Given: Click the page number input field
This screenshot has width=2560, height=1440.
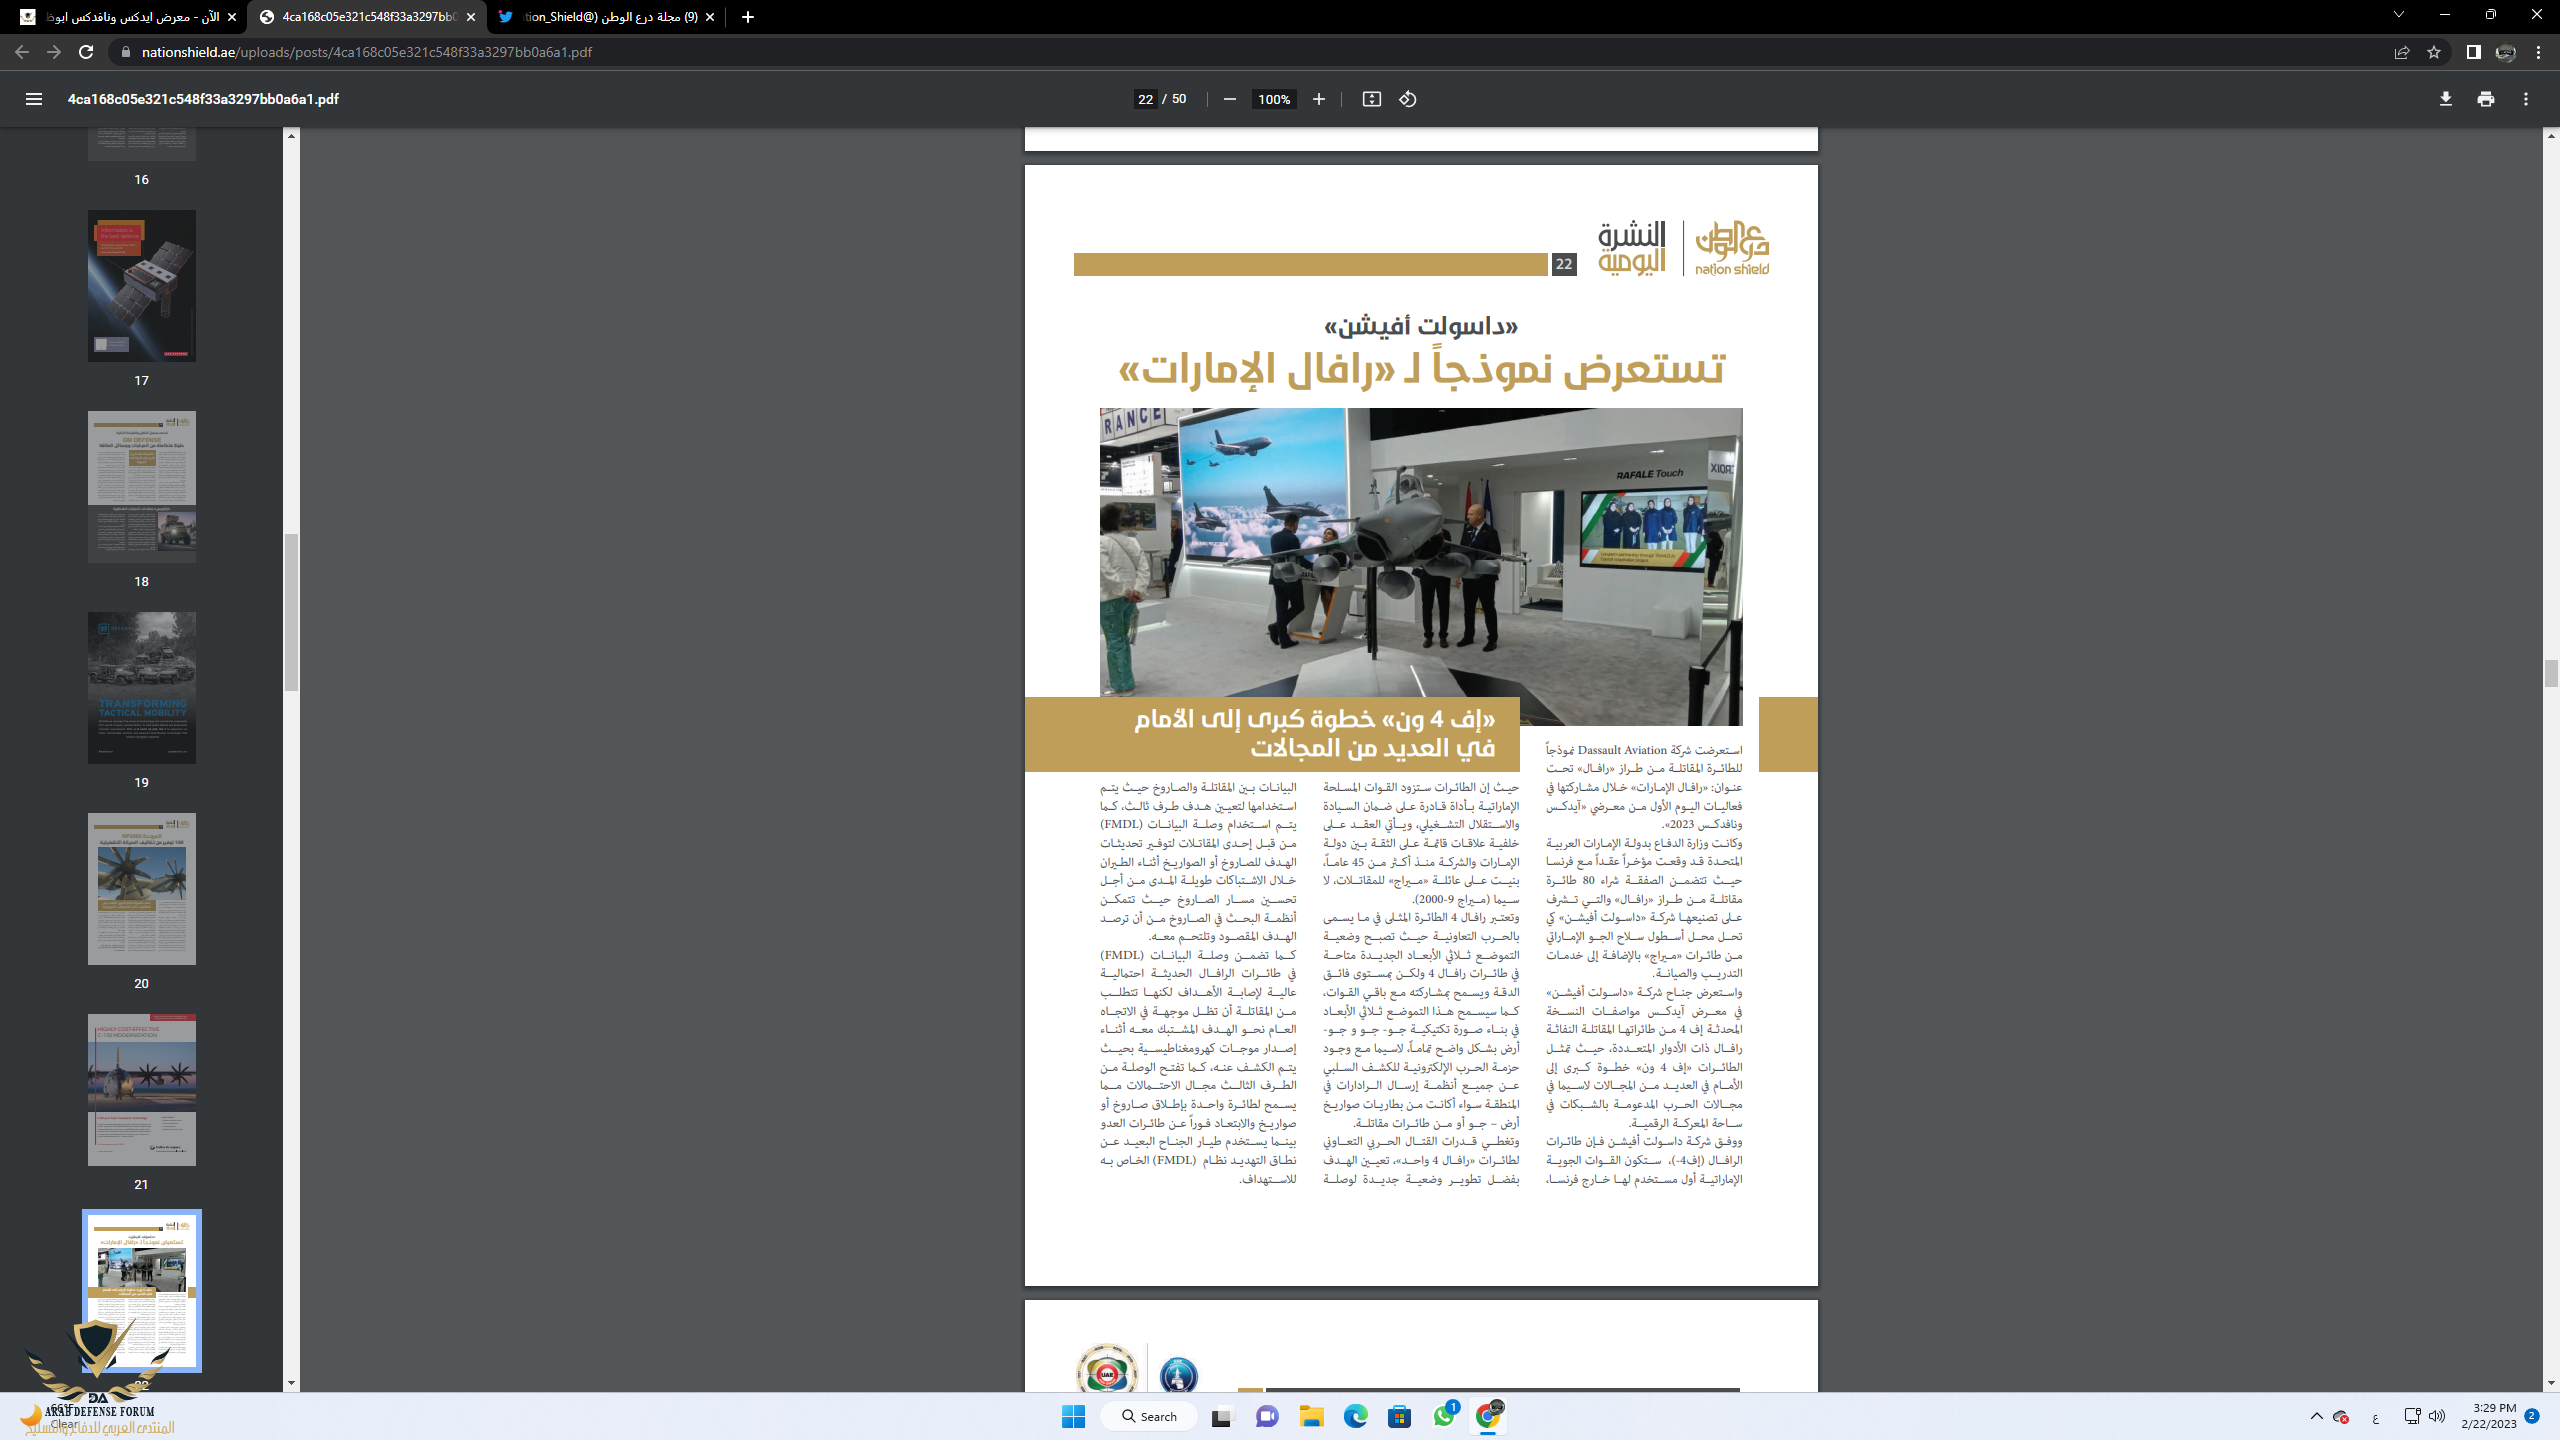Looking at the screenshot, I should [x=1145, y=99].
